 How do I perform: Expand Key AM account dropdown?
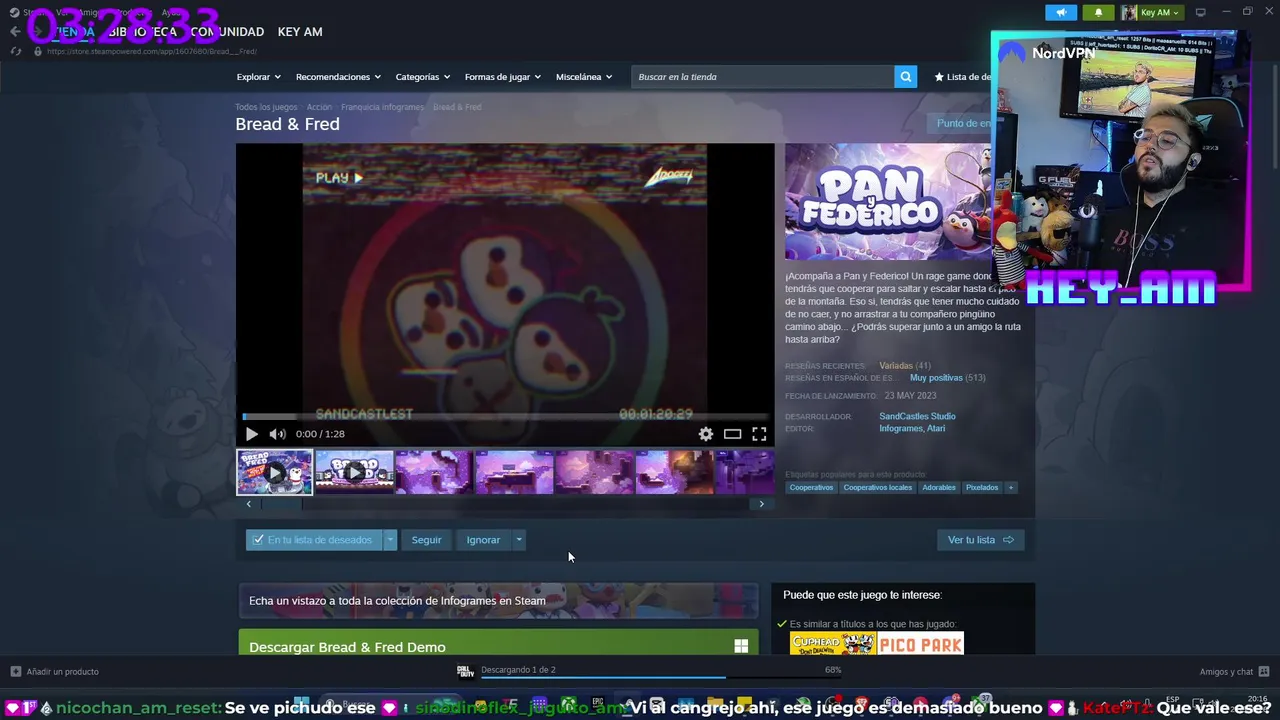pyautogui.click(x=1151, y=12)
